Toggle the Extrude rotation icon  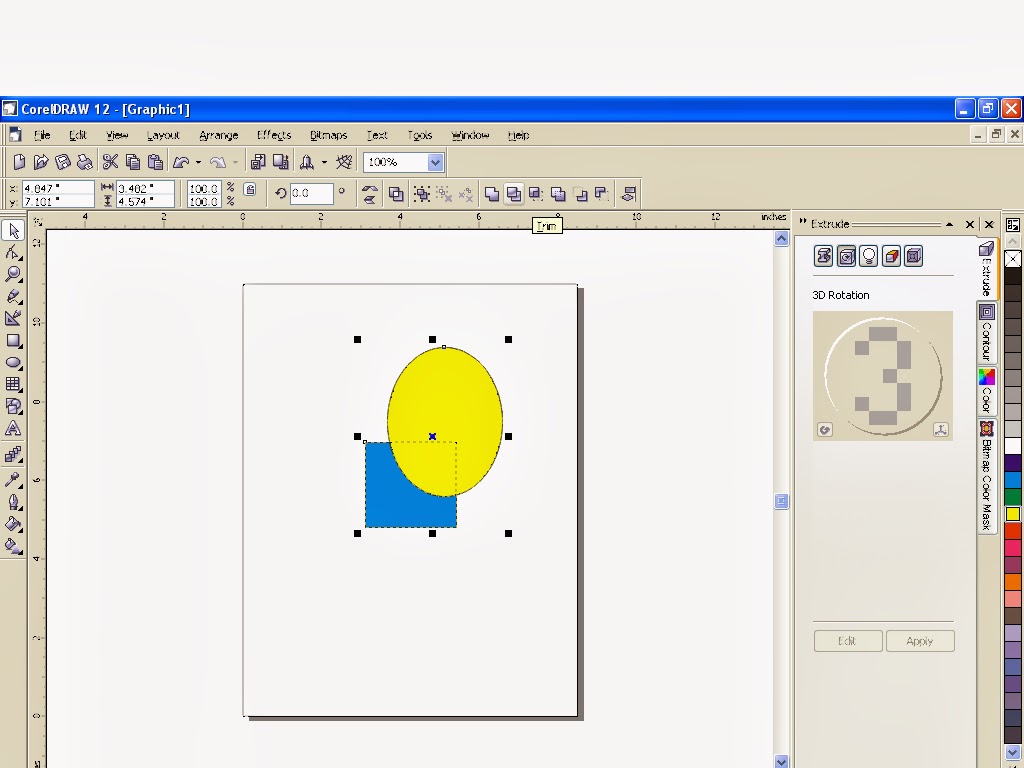pyautogui.click(x=846, y=256)
